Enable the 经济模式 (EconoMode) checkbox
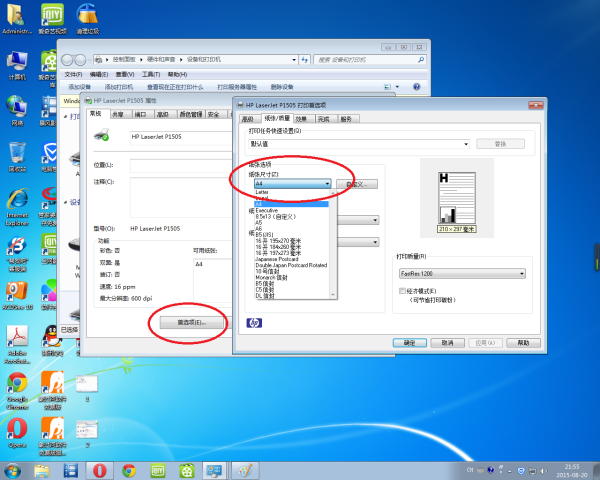The image size is (600, 480). coord(403,290)
